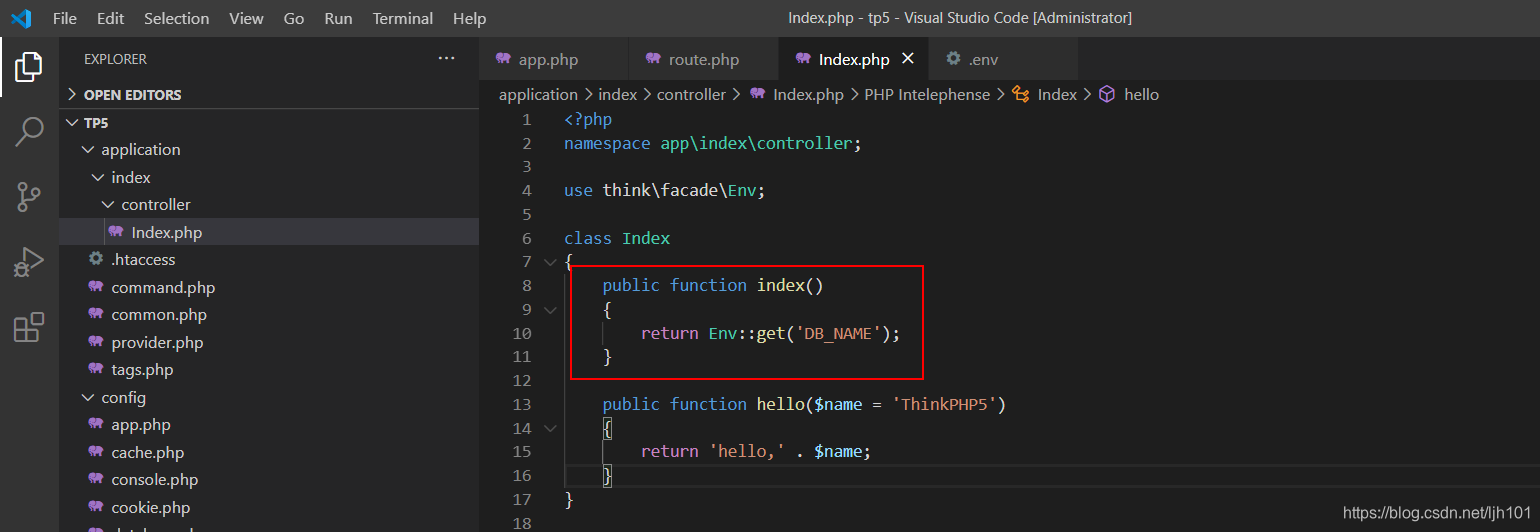Fold the index function at line 9

point(549,310)
